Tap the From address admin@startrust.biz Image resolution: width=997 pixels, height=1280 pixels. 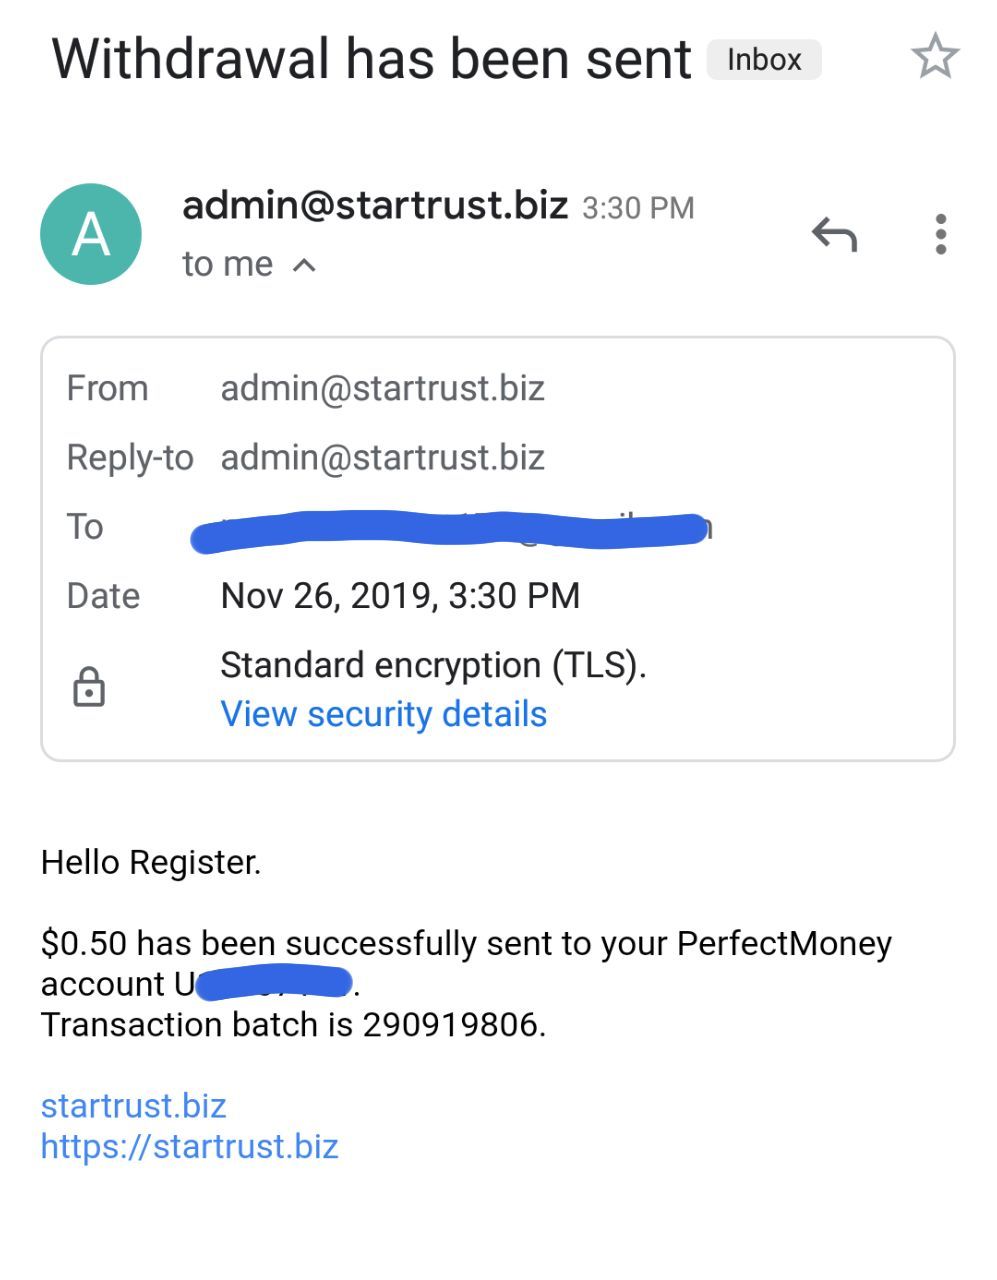pos(382,388)
